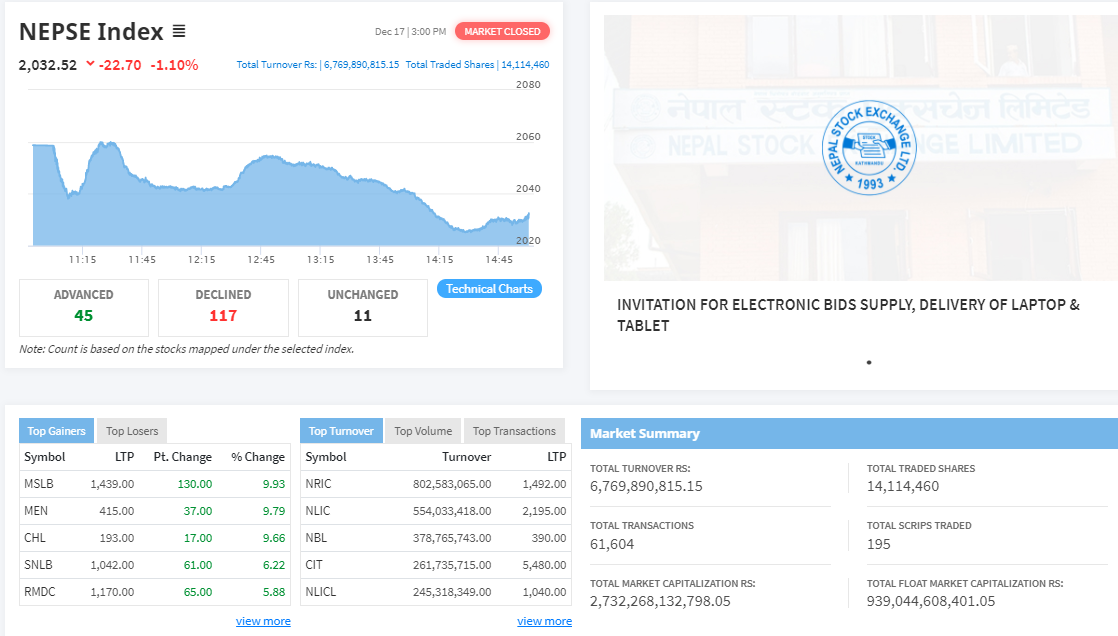This screenshot has height=636, width=1118.
Task: Click the total transactions value 61,604
Action: 612,544
